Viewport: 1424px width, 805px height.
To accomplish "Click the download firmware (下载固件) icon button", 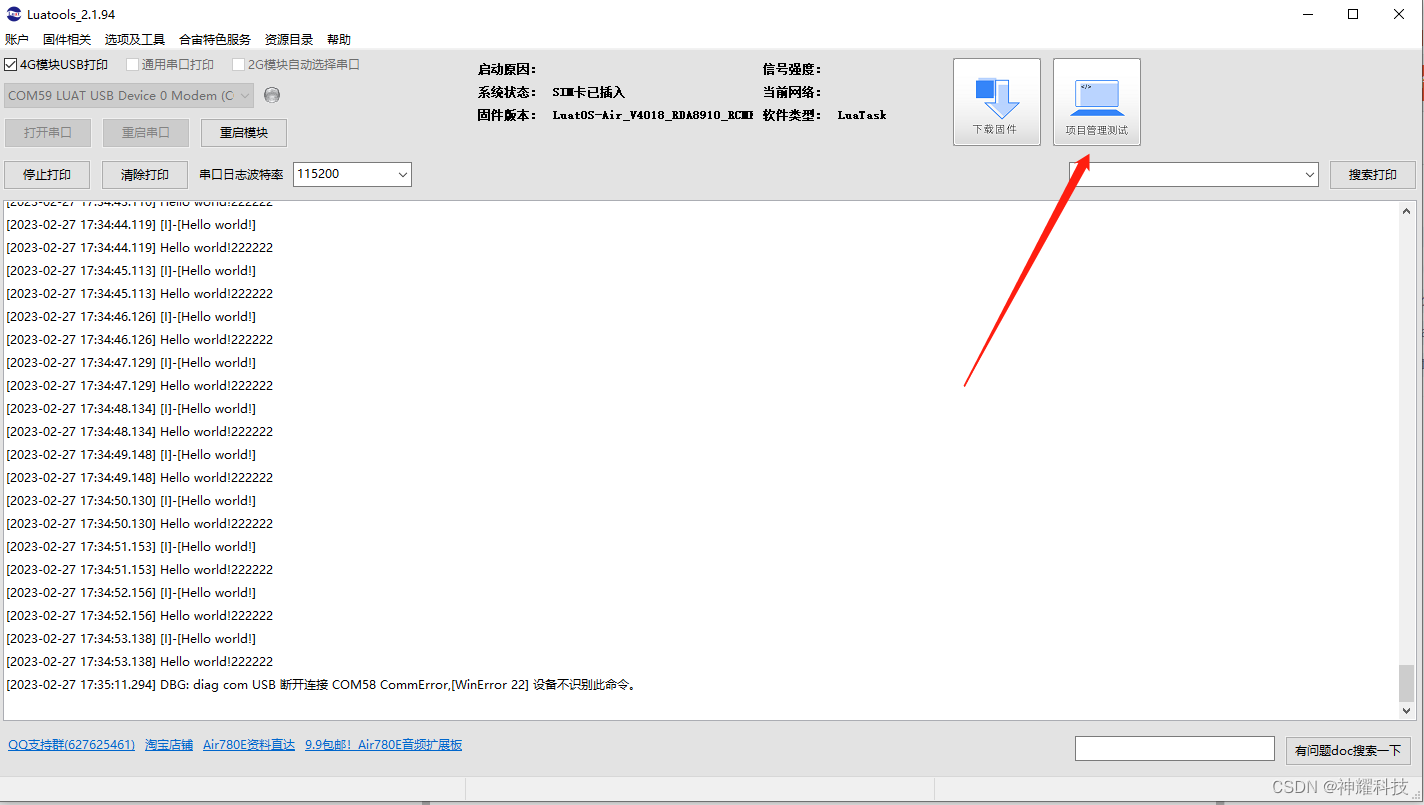I will pyautogui.click(x=996, y=102).
